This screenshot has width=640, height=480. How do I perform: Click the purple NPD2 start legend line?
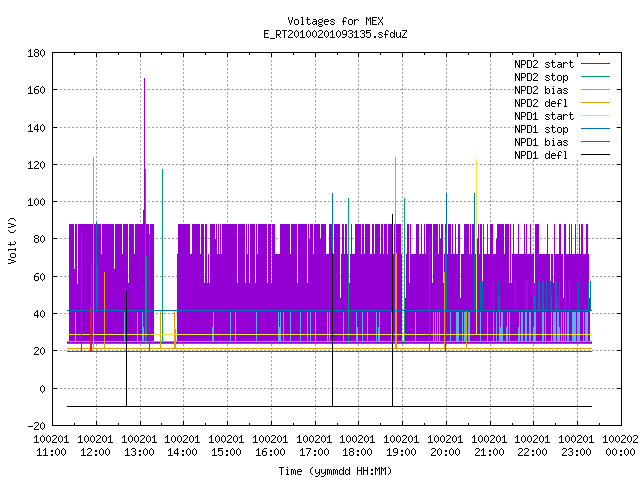tap(595, 64)
